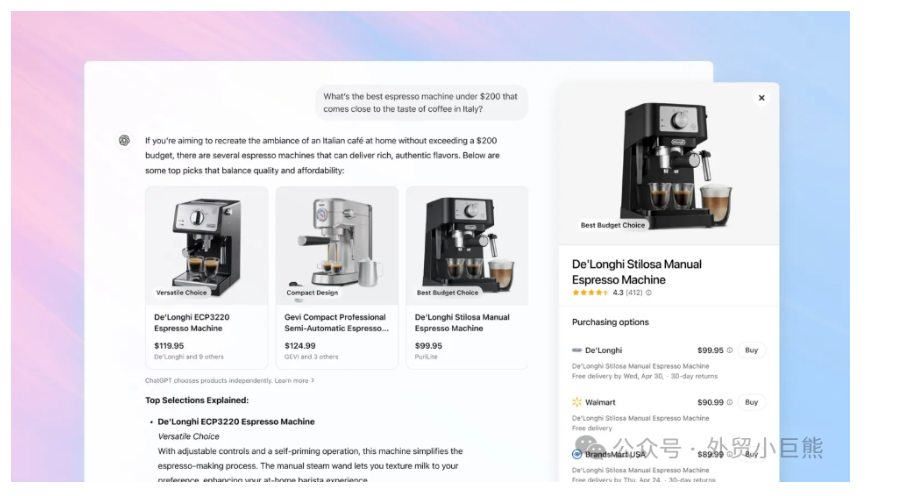Buy from De'Longhi at $99.95
Image resolution: width=923 pixels, height=496 pixels.
pos(751,350)
